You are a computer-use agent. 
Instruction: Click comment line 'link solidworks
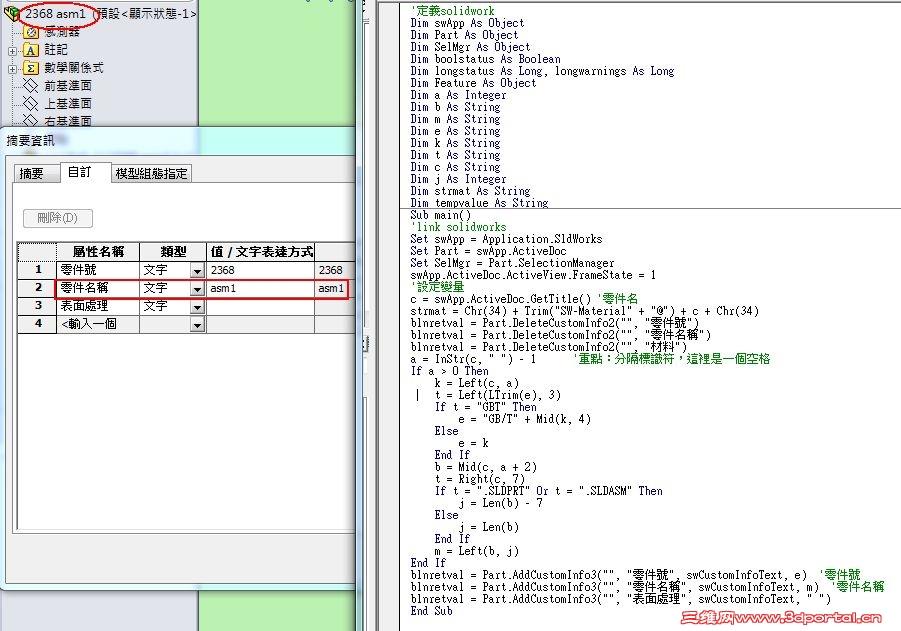[x=459, y=227]
